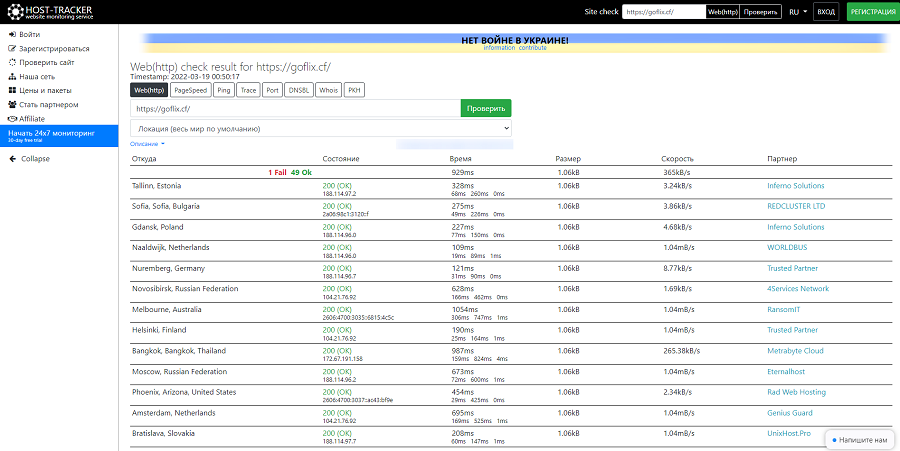The image size is (900, 451).
Task: Click the Проверить сайт spinner icon
Action: [12, 63]
